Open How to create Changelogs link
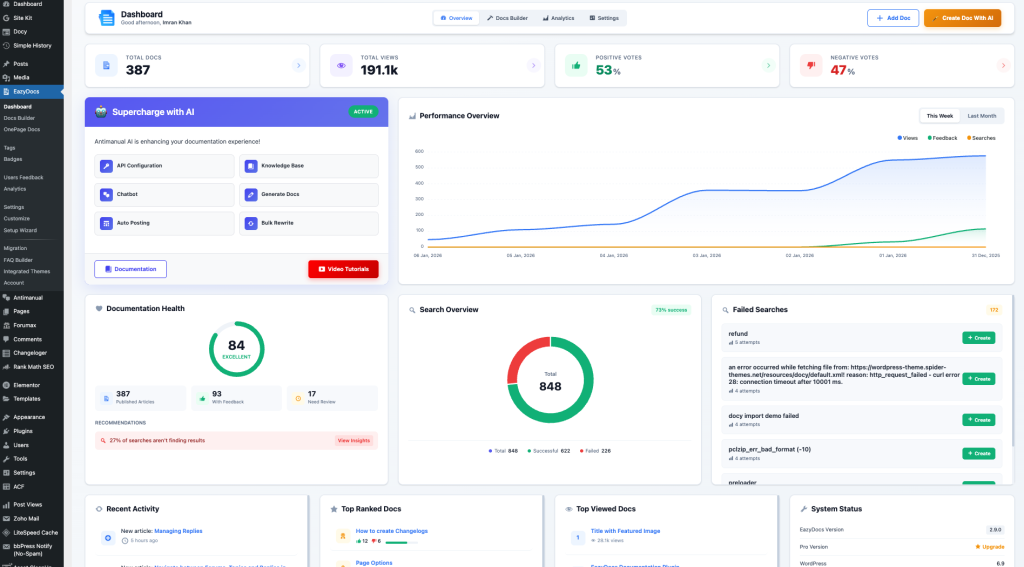The height and width of the screenshot is (567, 1024). [392, 531]
